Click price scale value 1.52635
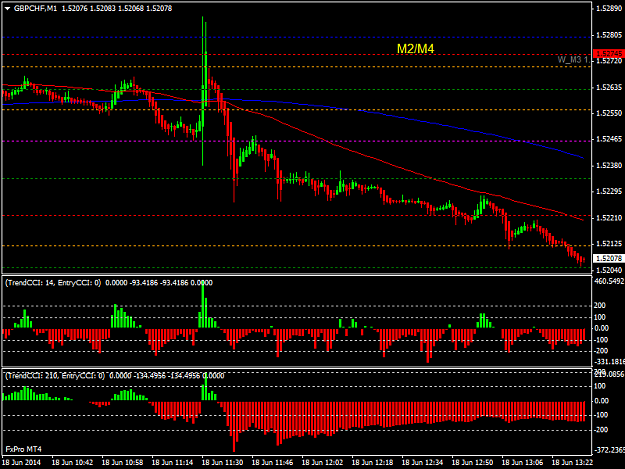Screen dimensions: 625x469 (609, 87)
